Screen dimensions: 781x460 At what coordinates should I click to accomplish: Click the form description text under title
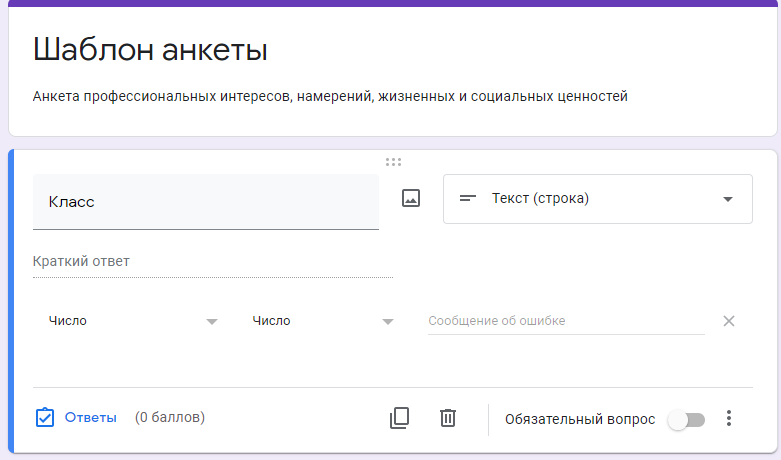(330, 97)
